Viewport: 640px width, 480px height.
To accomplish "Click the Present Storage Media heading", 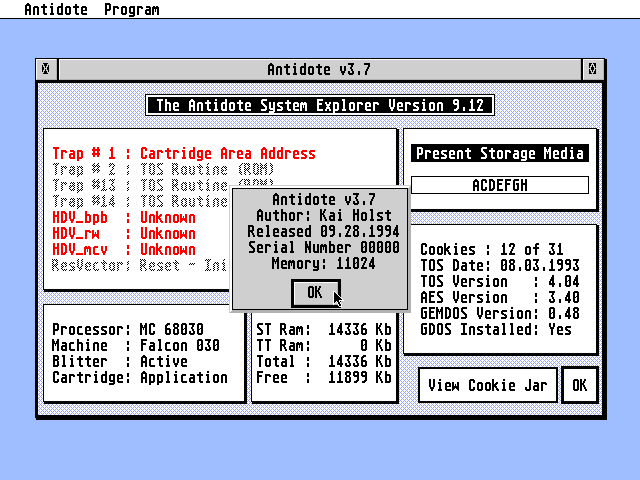I will 500,153.
